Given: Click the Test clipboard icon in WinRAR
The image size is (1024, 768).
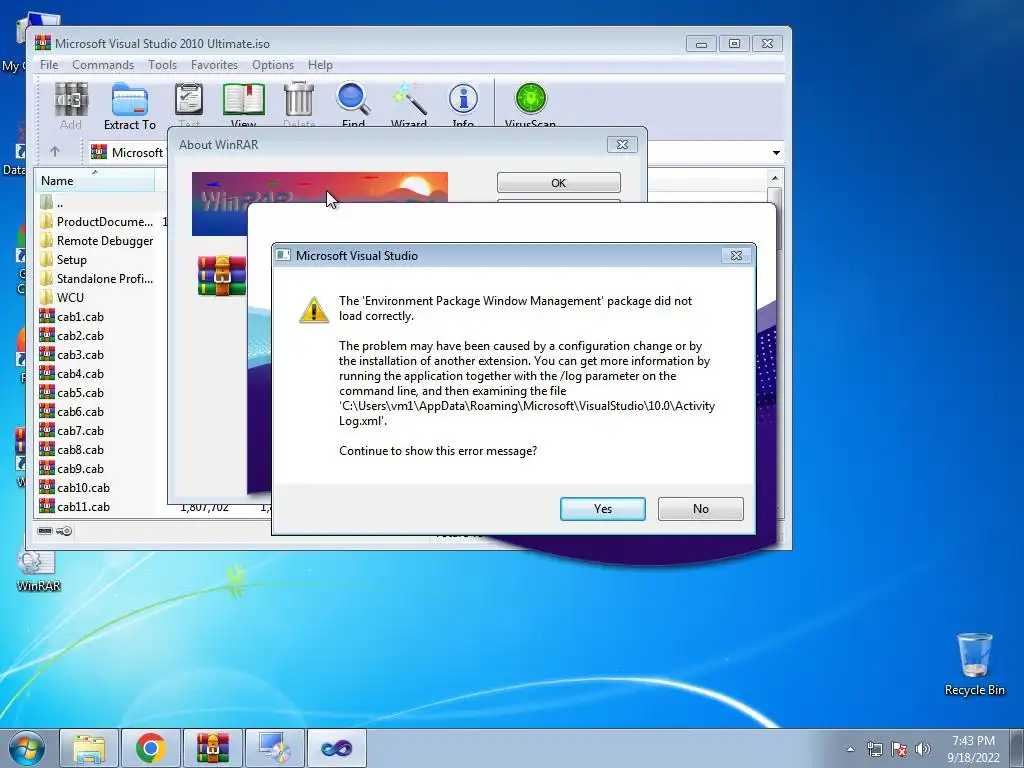Looking at the screenshot, I should 189,100.
